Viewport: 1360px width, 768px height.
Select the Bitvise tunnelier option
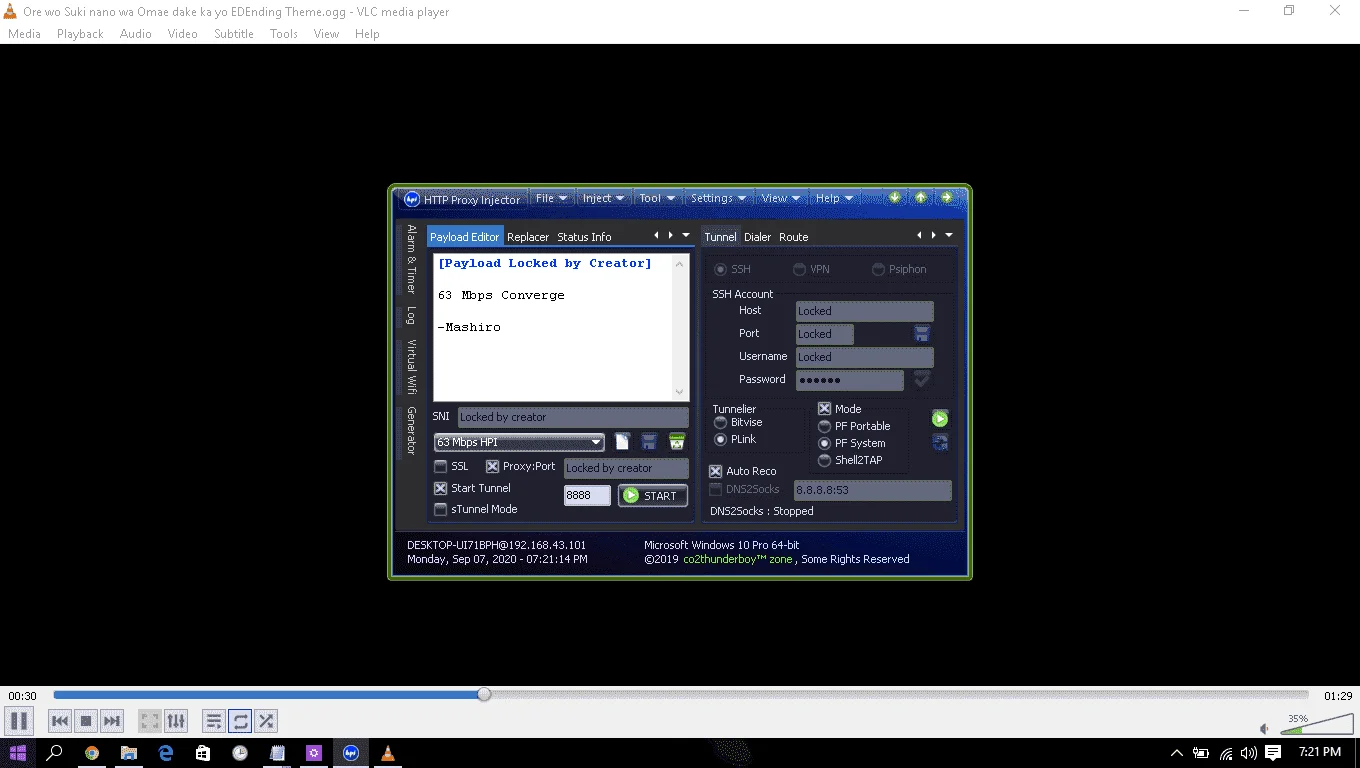coord(720,422)
